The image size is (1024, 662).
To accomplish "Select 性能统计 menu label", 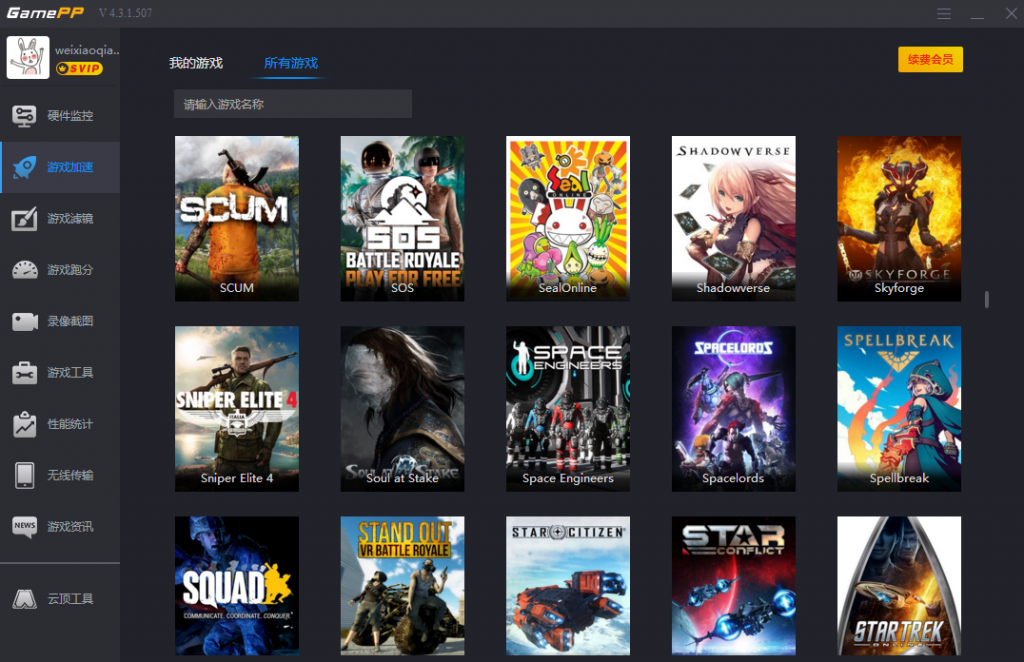I will 70,424.
